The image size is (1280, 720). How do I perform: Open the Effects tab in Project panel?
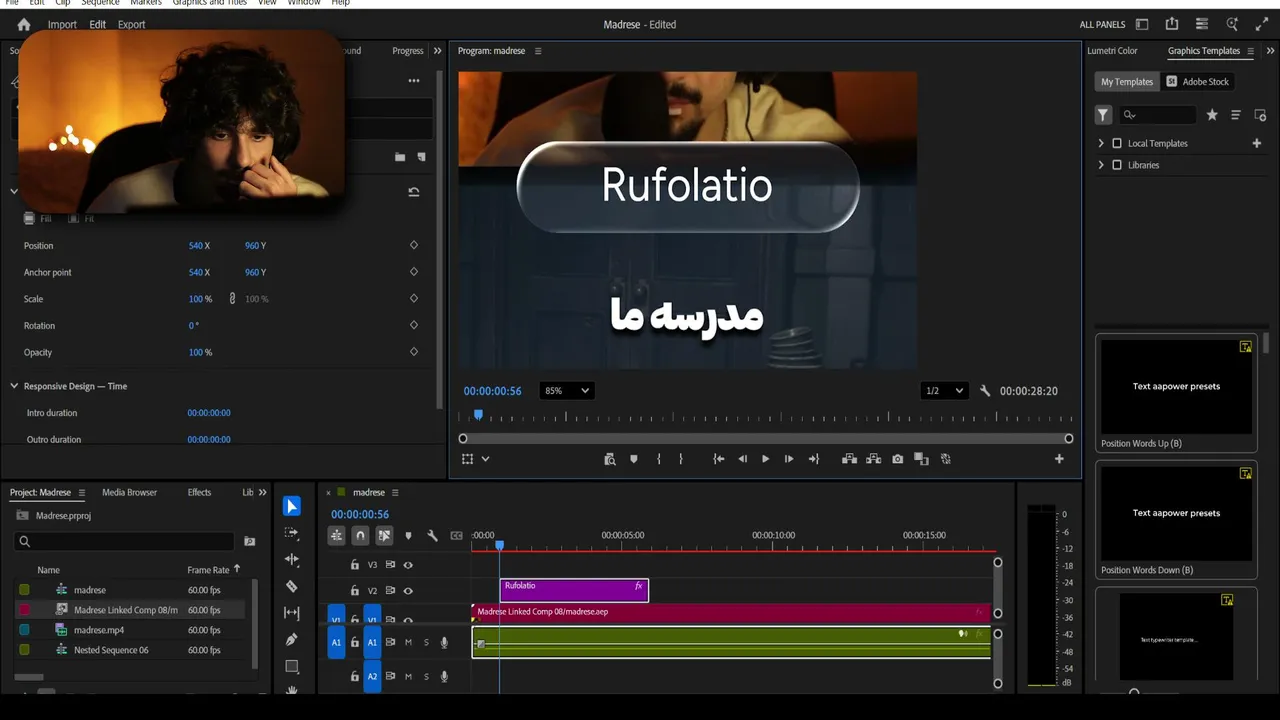click(x=199, y=493)
